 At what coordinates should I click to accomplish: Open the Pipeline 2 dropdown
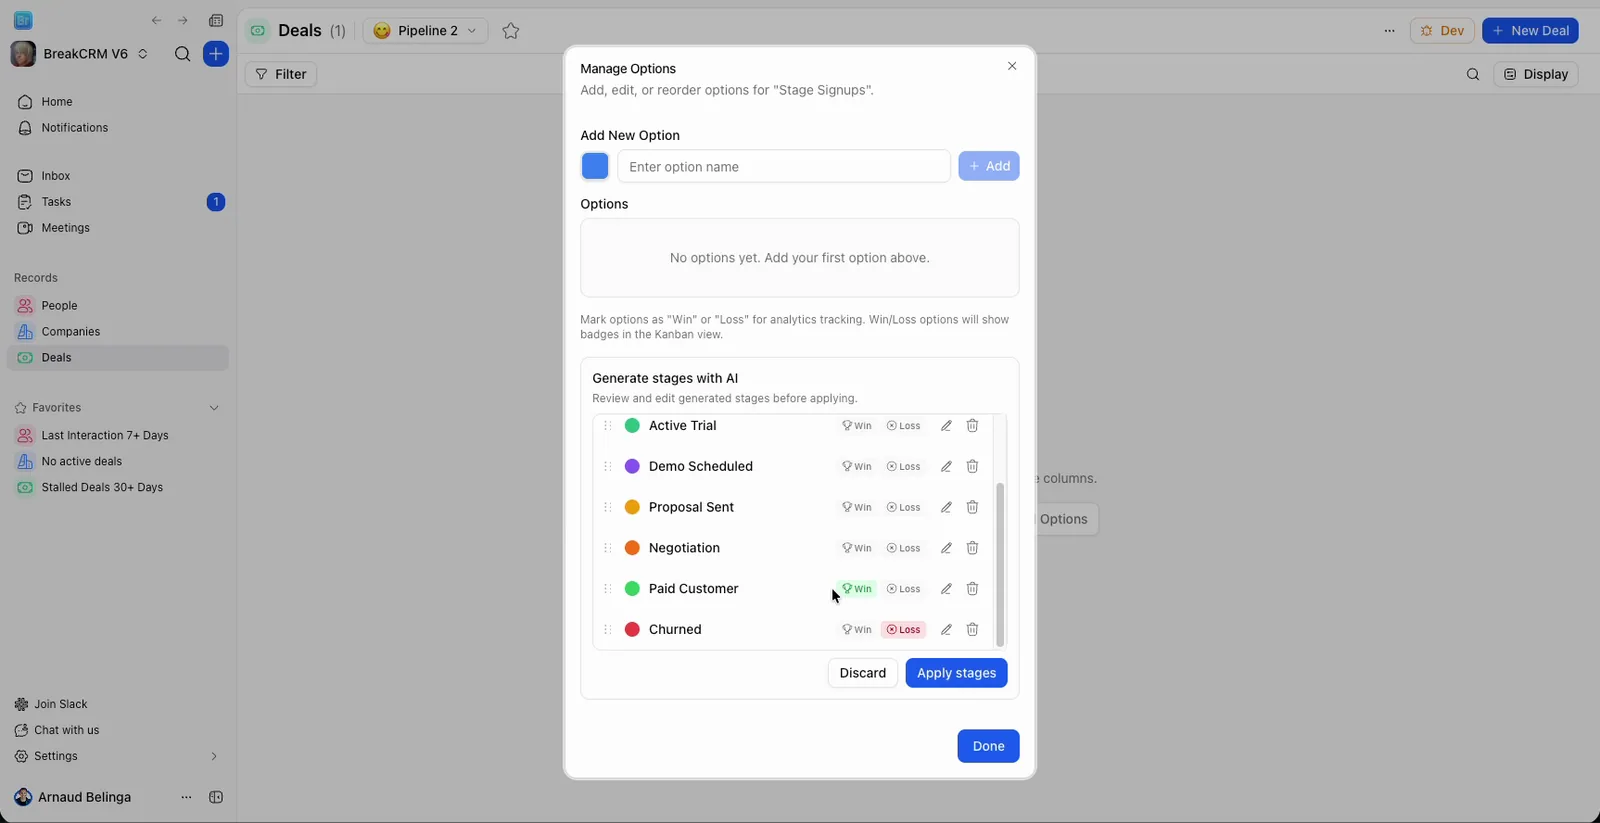pyautogui.click(x=426, y=31)
